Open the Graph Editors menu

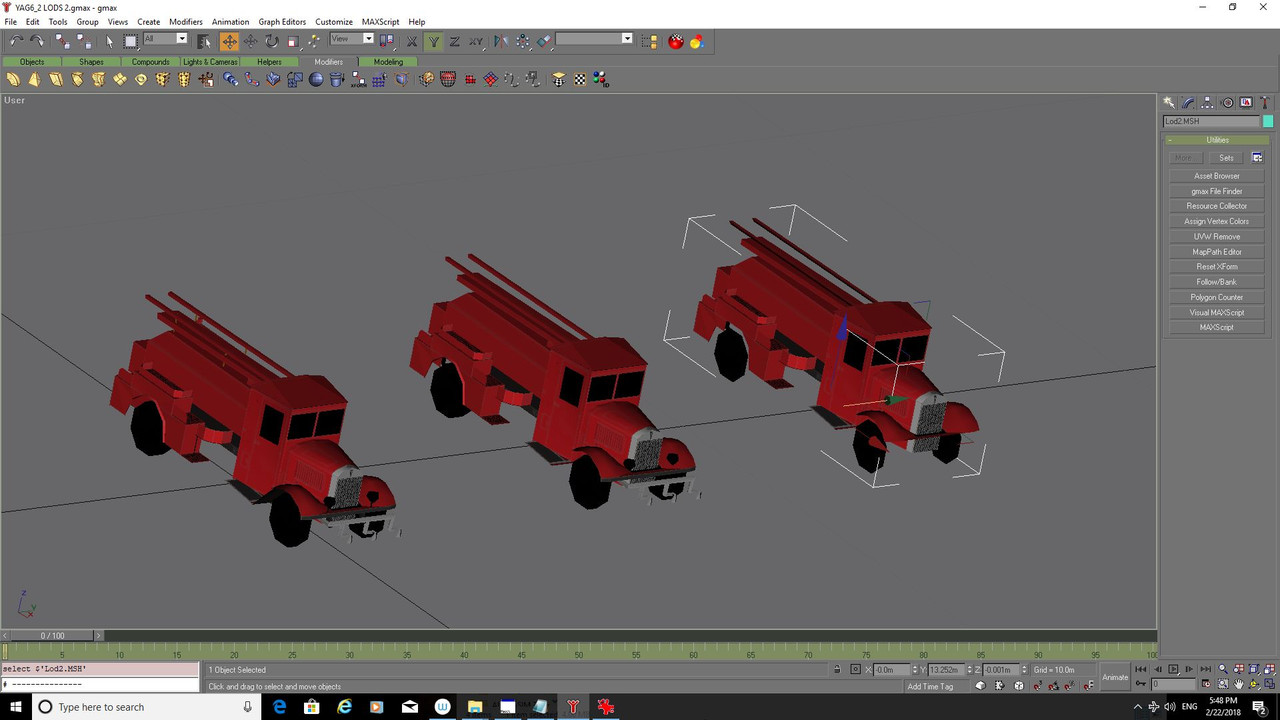coord(282,21)
